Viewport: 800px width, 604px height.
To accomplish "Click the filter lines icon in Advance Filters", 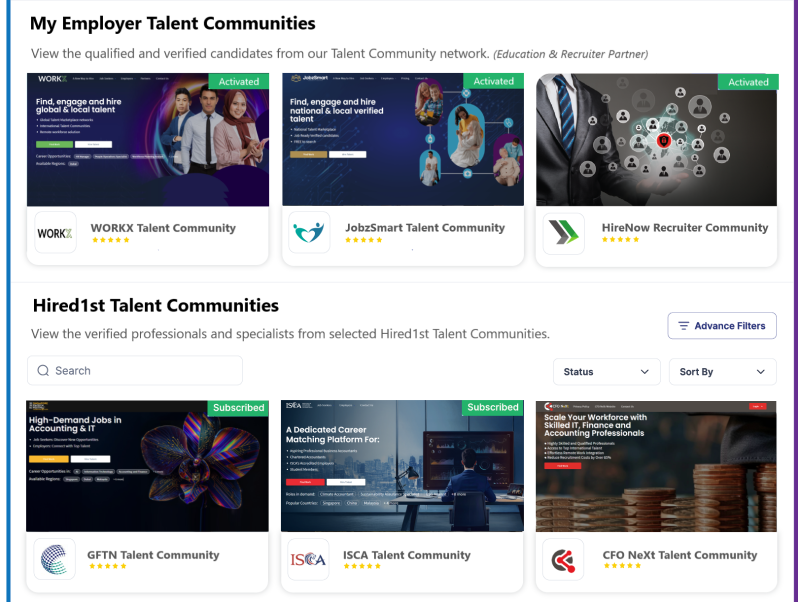I will click(x=684, y=326).
